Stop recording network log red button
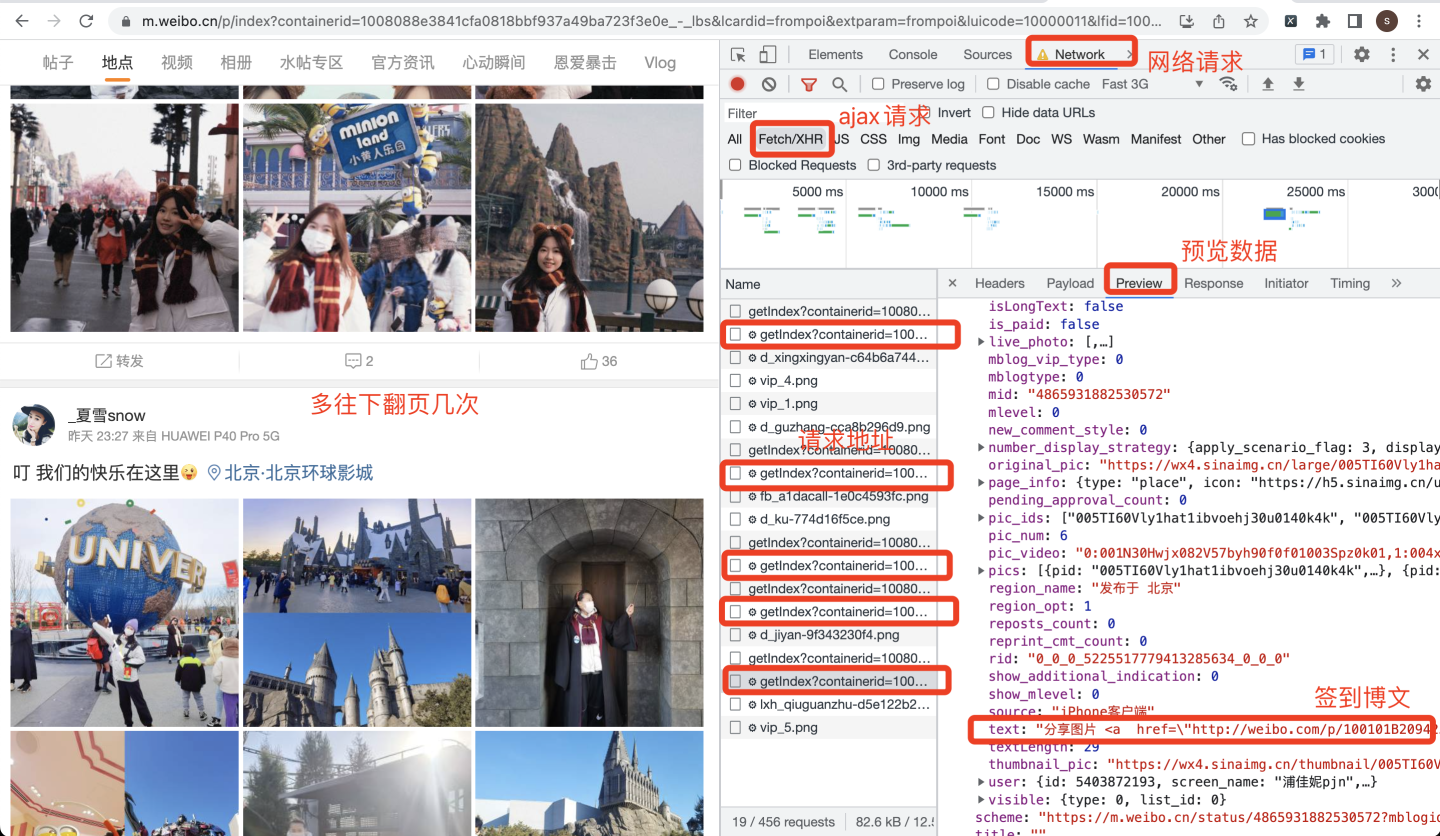This screenshot has width=1440, height=836. (737, 84)
